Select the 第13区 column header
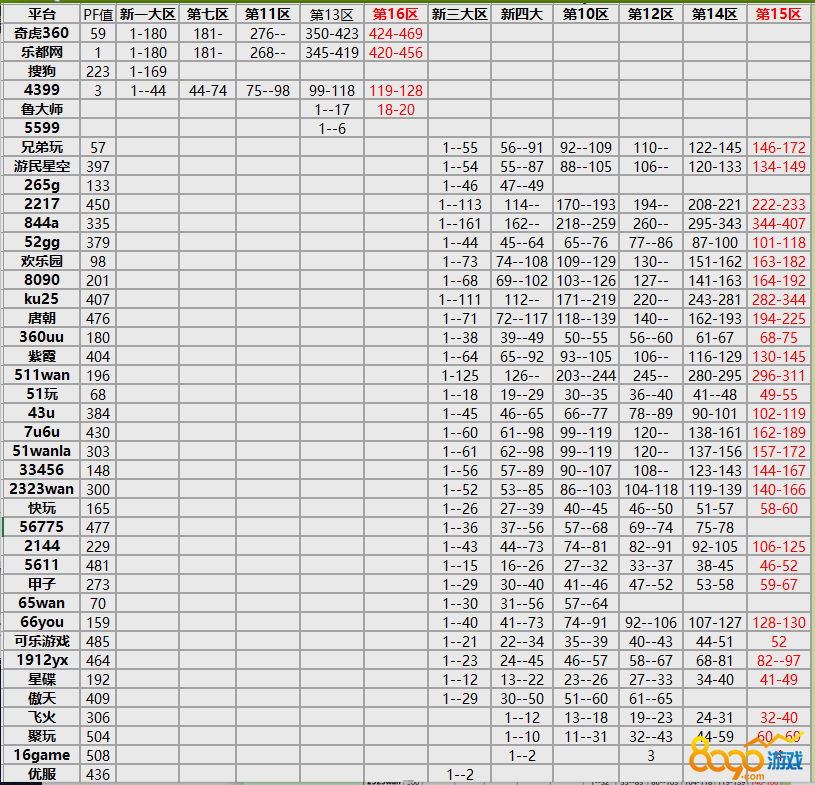Screen dimensions: 815x785 [x=332, y=14]
